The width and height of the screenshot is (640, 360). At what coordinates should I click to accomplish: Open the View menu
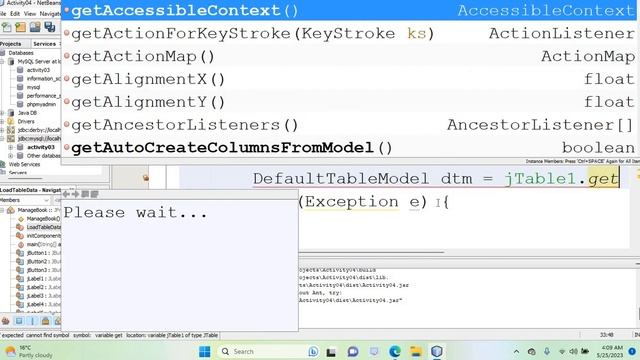coord(30,13)
